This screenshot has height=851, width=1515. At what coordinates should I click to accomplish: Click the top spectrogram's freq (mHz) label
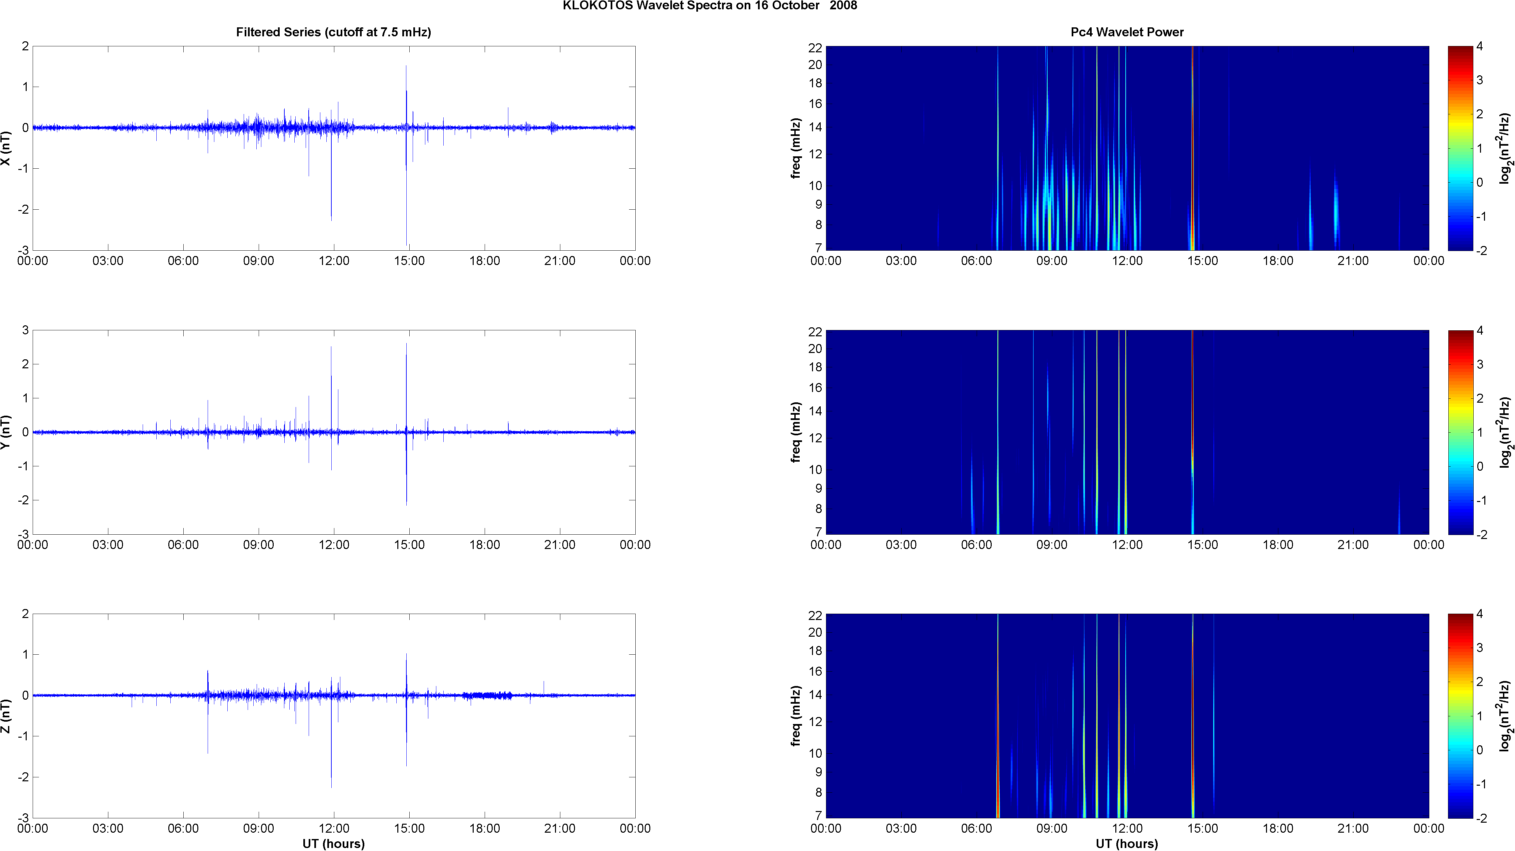796,148
